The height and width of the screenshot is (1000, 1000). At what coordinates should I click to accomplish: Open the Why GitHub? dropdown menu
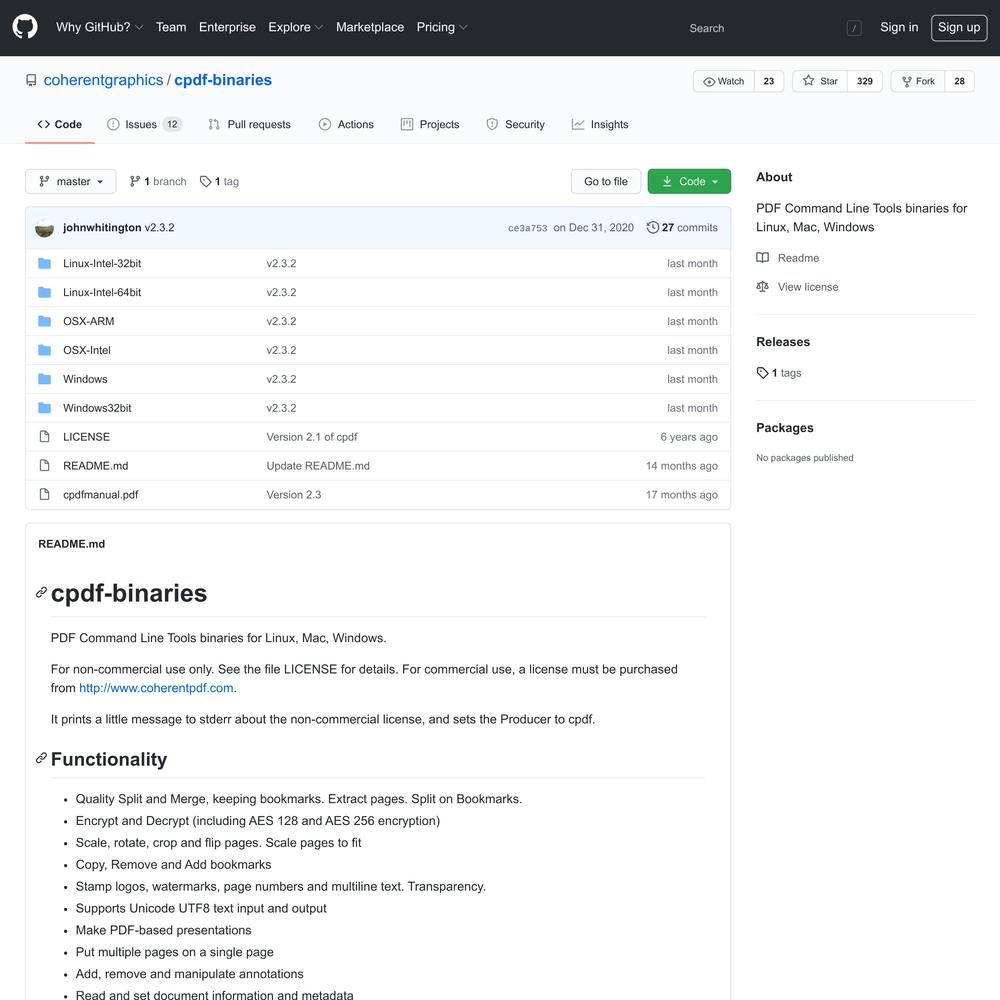click(99, 27)
